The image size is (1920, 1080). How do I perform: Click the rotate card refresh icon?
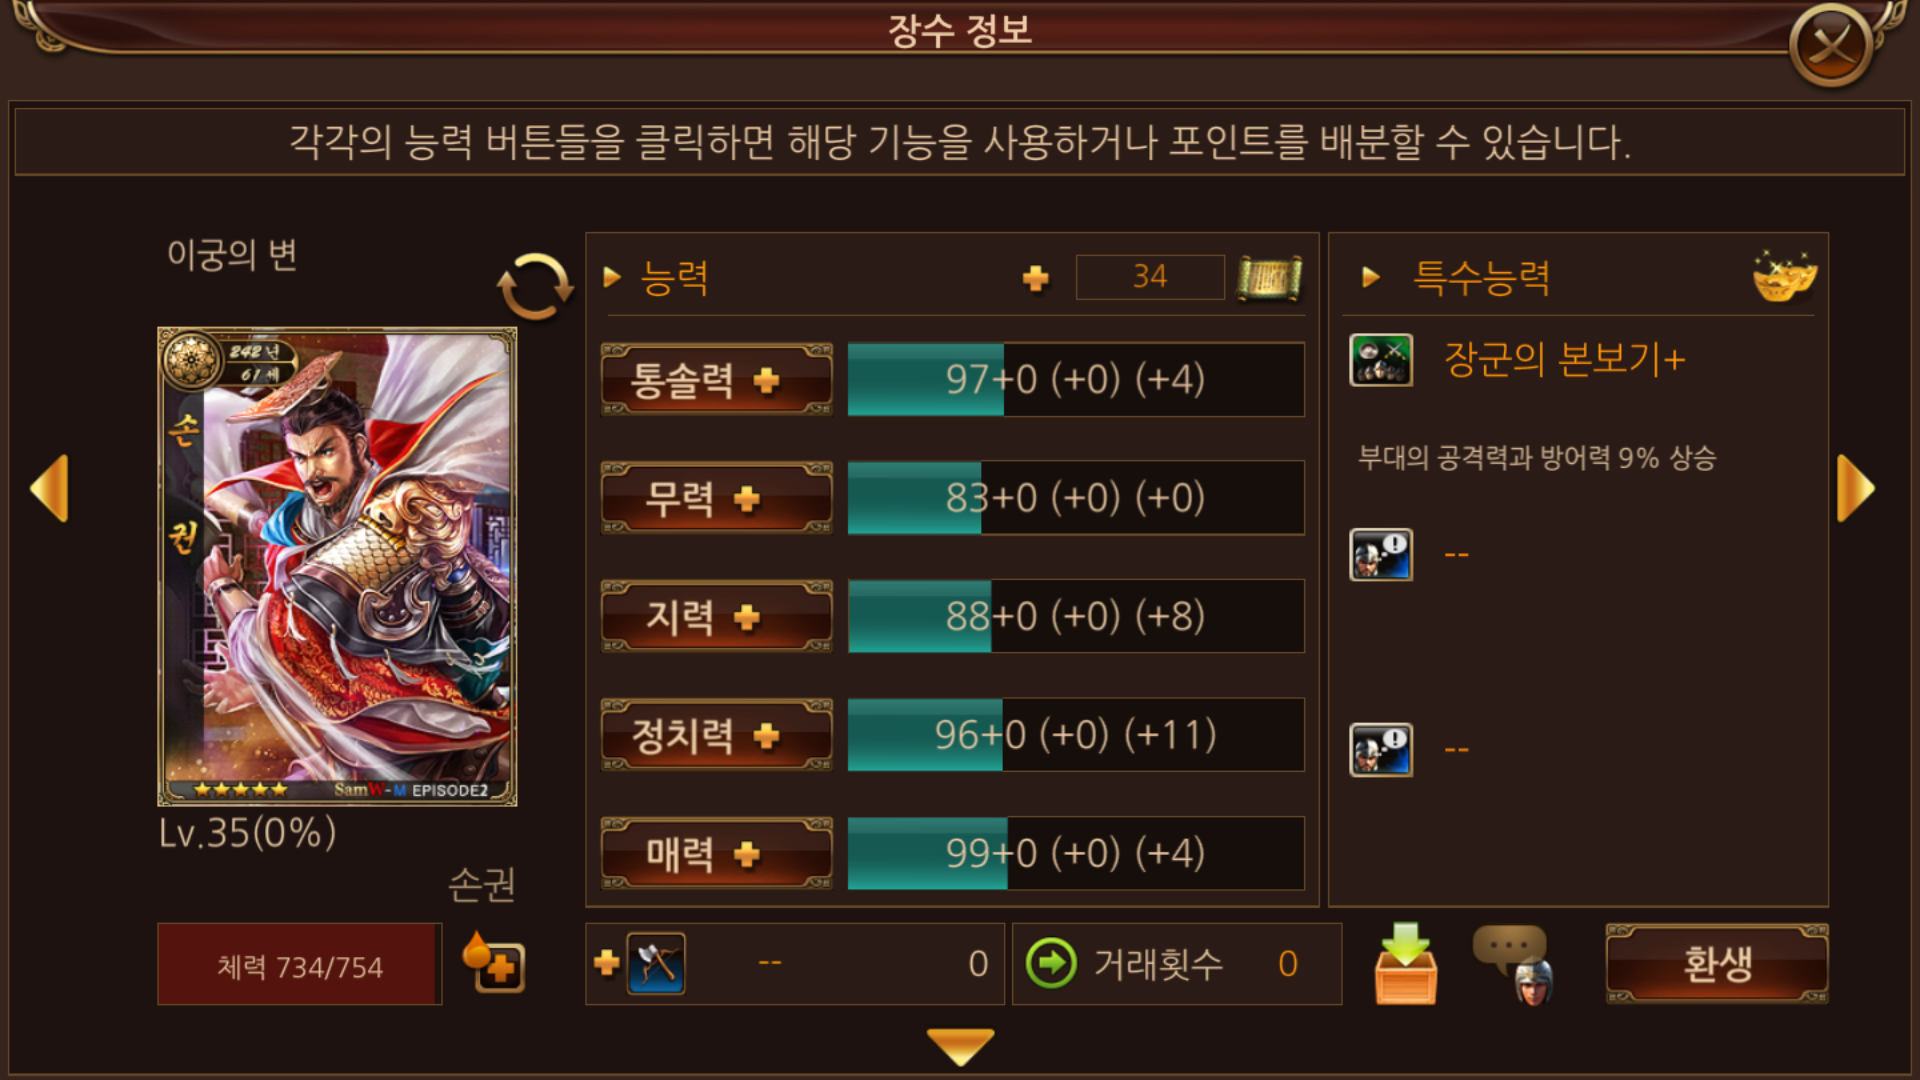point(535,286)
